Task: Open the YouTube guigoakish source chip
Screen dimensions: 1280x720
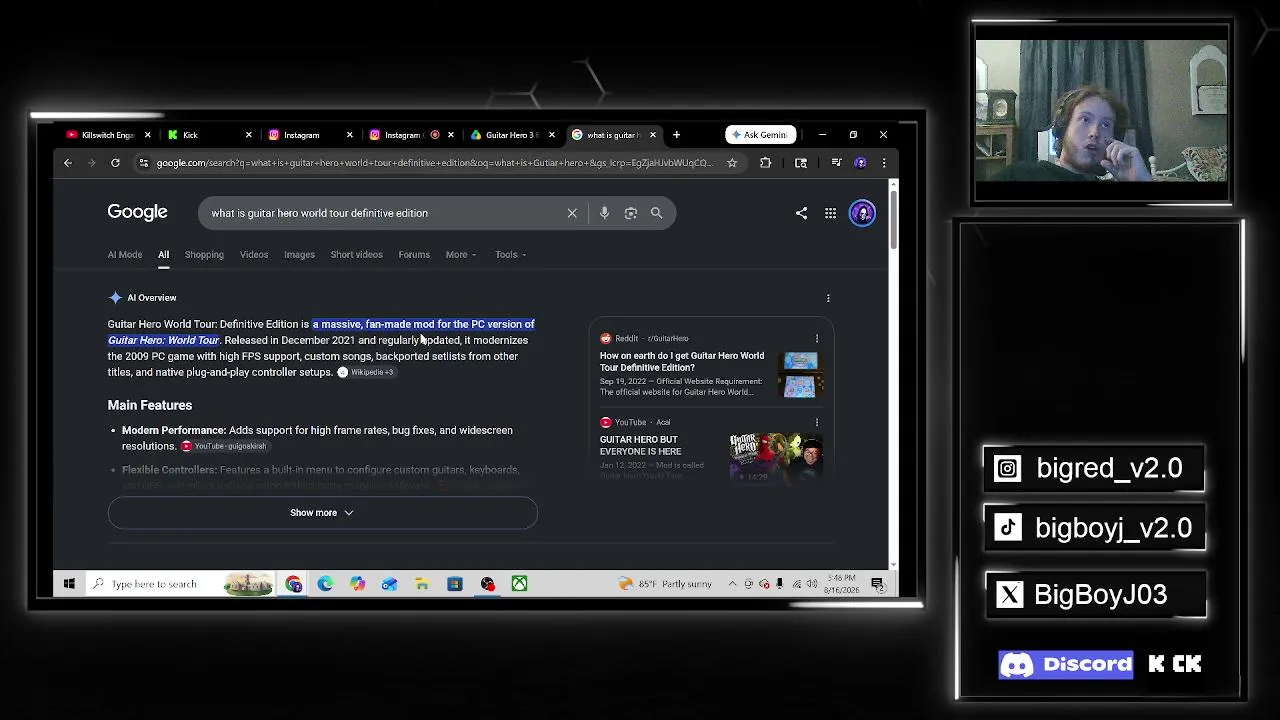Action: pos(224,446)
